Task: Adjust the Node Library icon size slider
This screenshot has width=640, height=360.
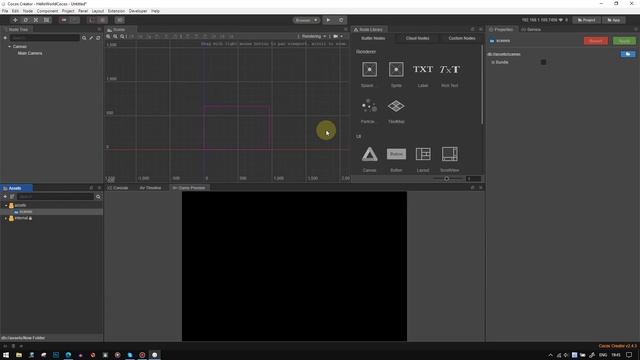Action: tap(447, 179)
